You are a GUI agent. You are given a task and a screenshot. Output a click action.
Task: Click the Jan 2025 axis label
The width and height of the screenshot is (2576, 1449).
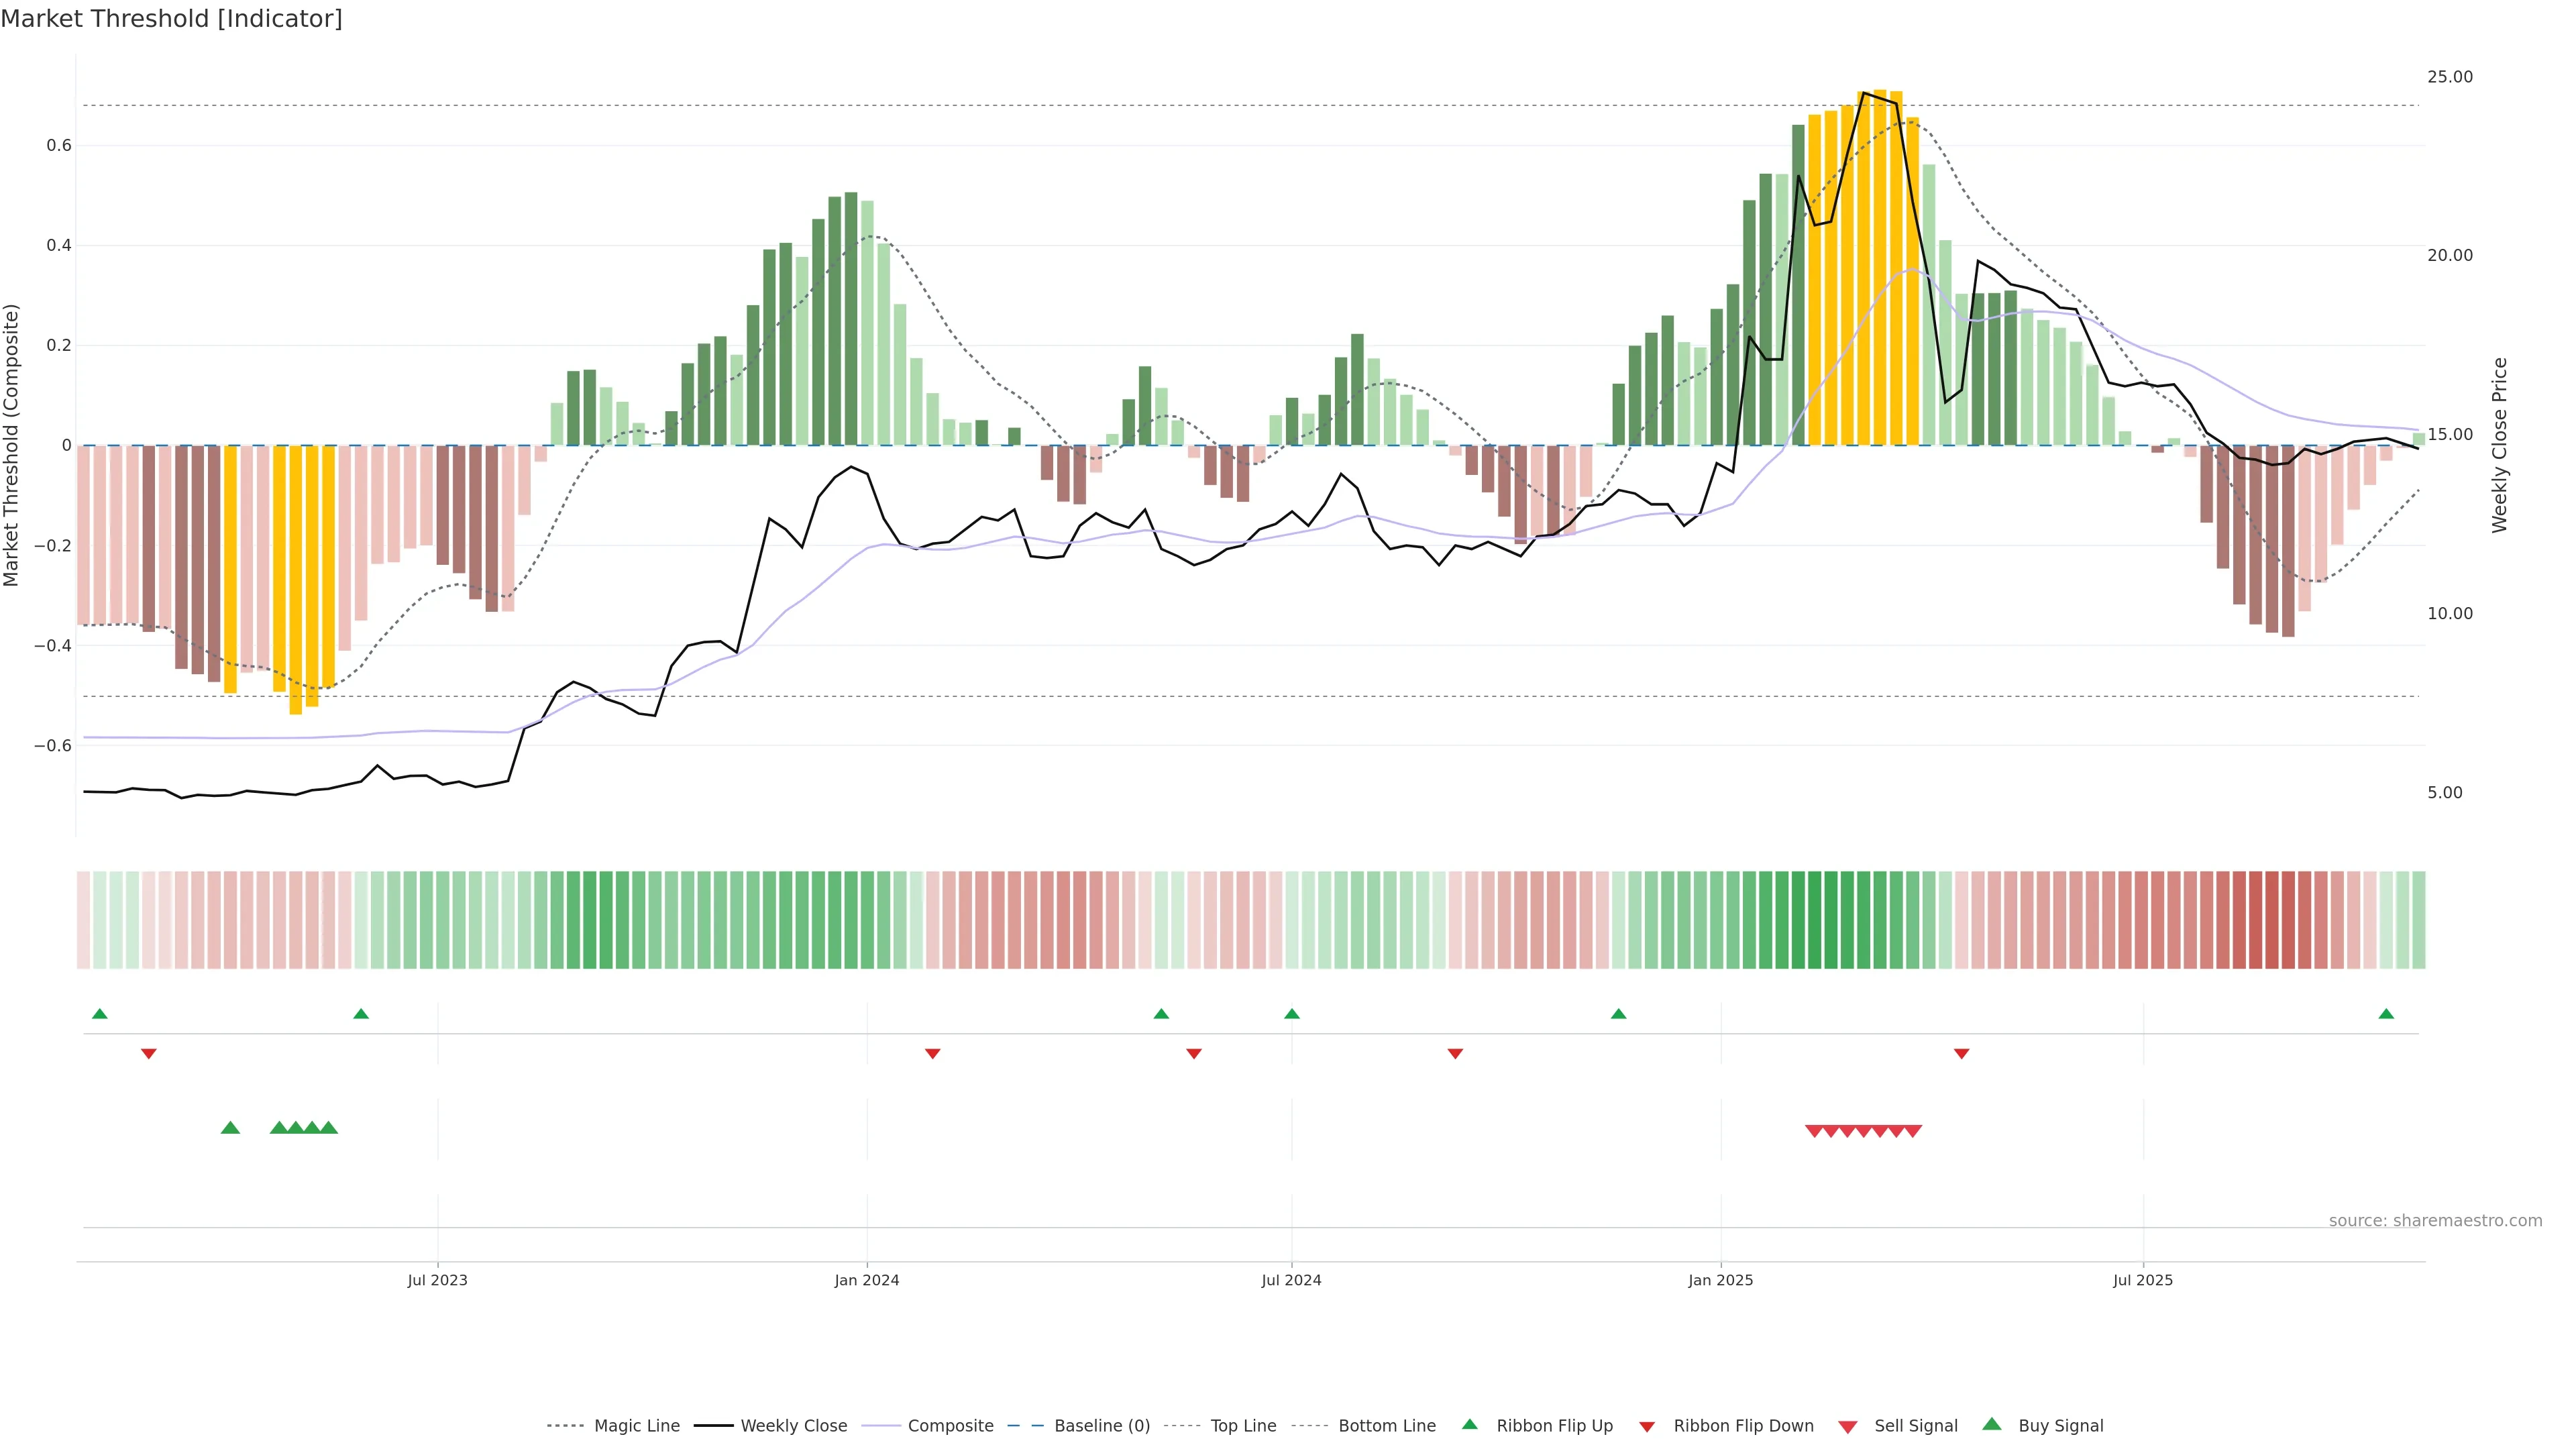[1720, 1280]
